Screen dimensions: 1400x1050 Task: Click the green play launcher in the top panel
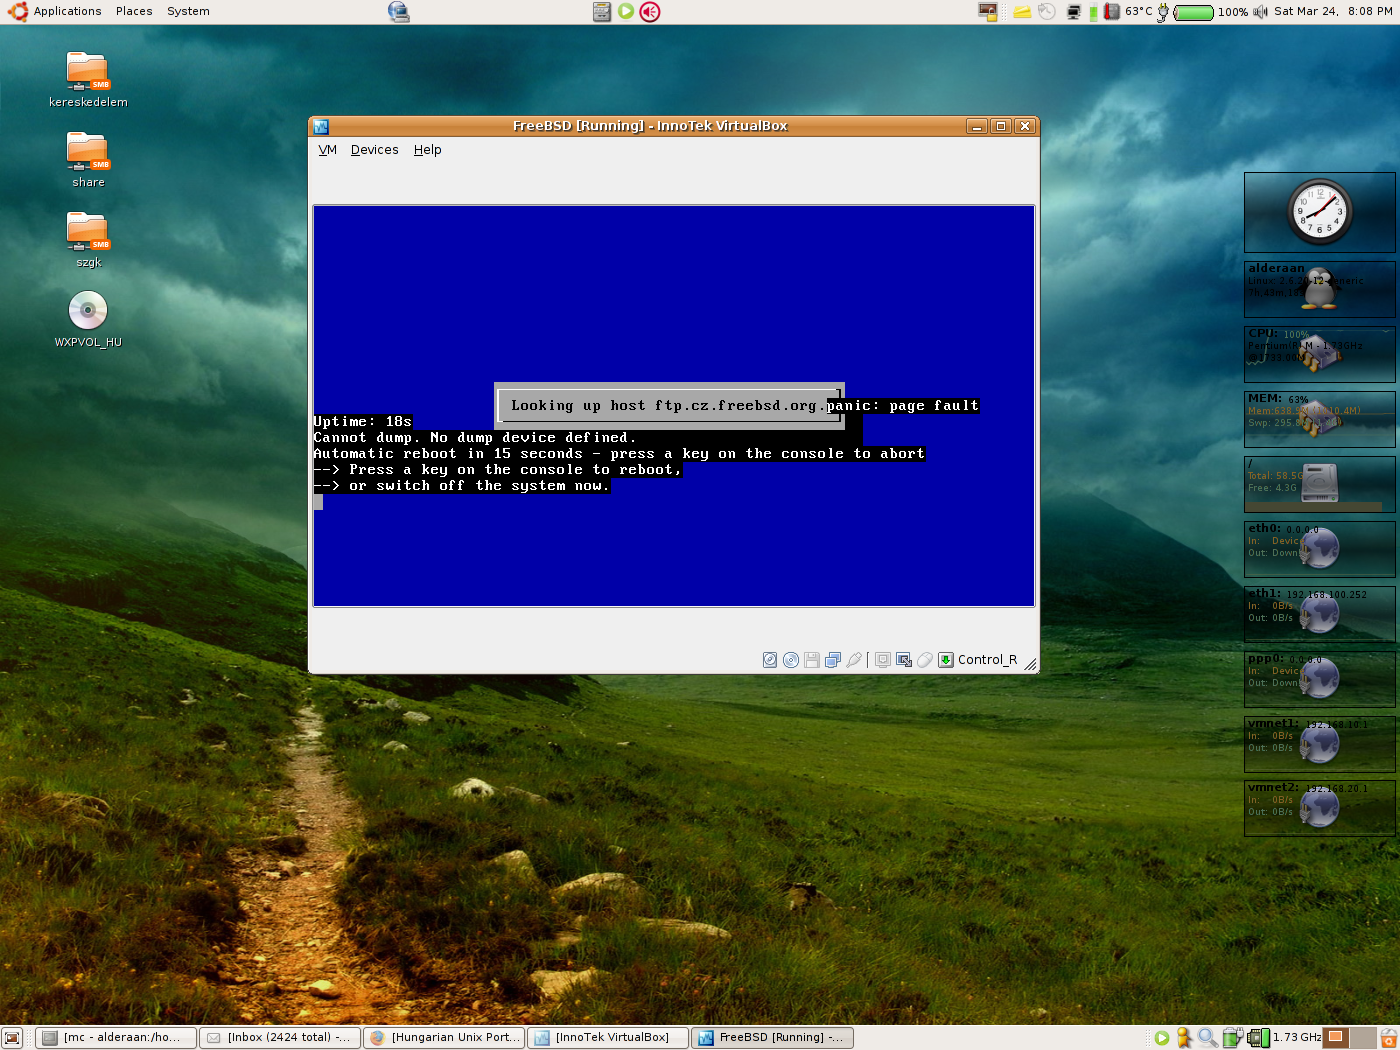(626, 12)
